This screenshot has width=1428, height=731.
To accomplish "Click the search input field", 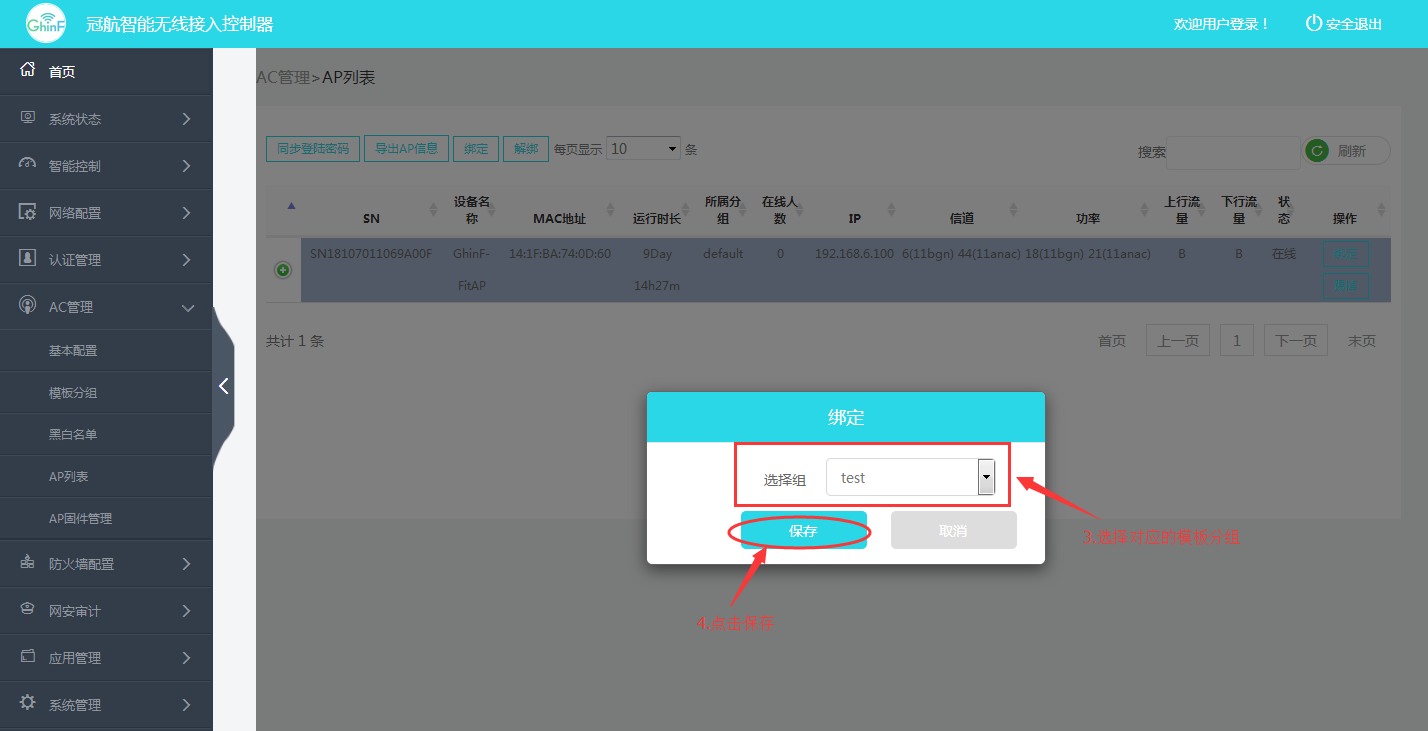I will [1232, 152].
